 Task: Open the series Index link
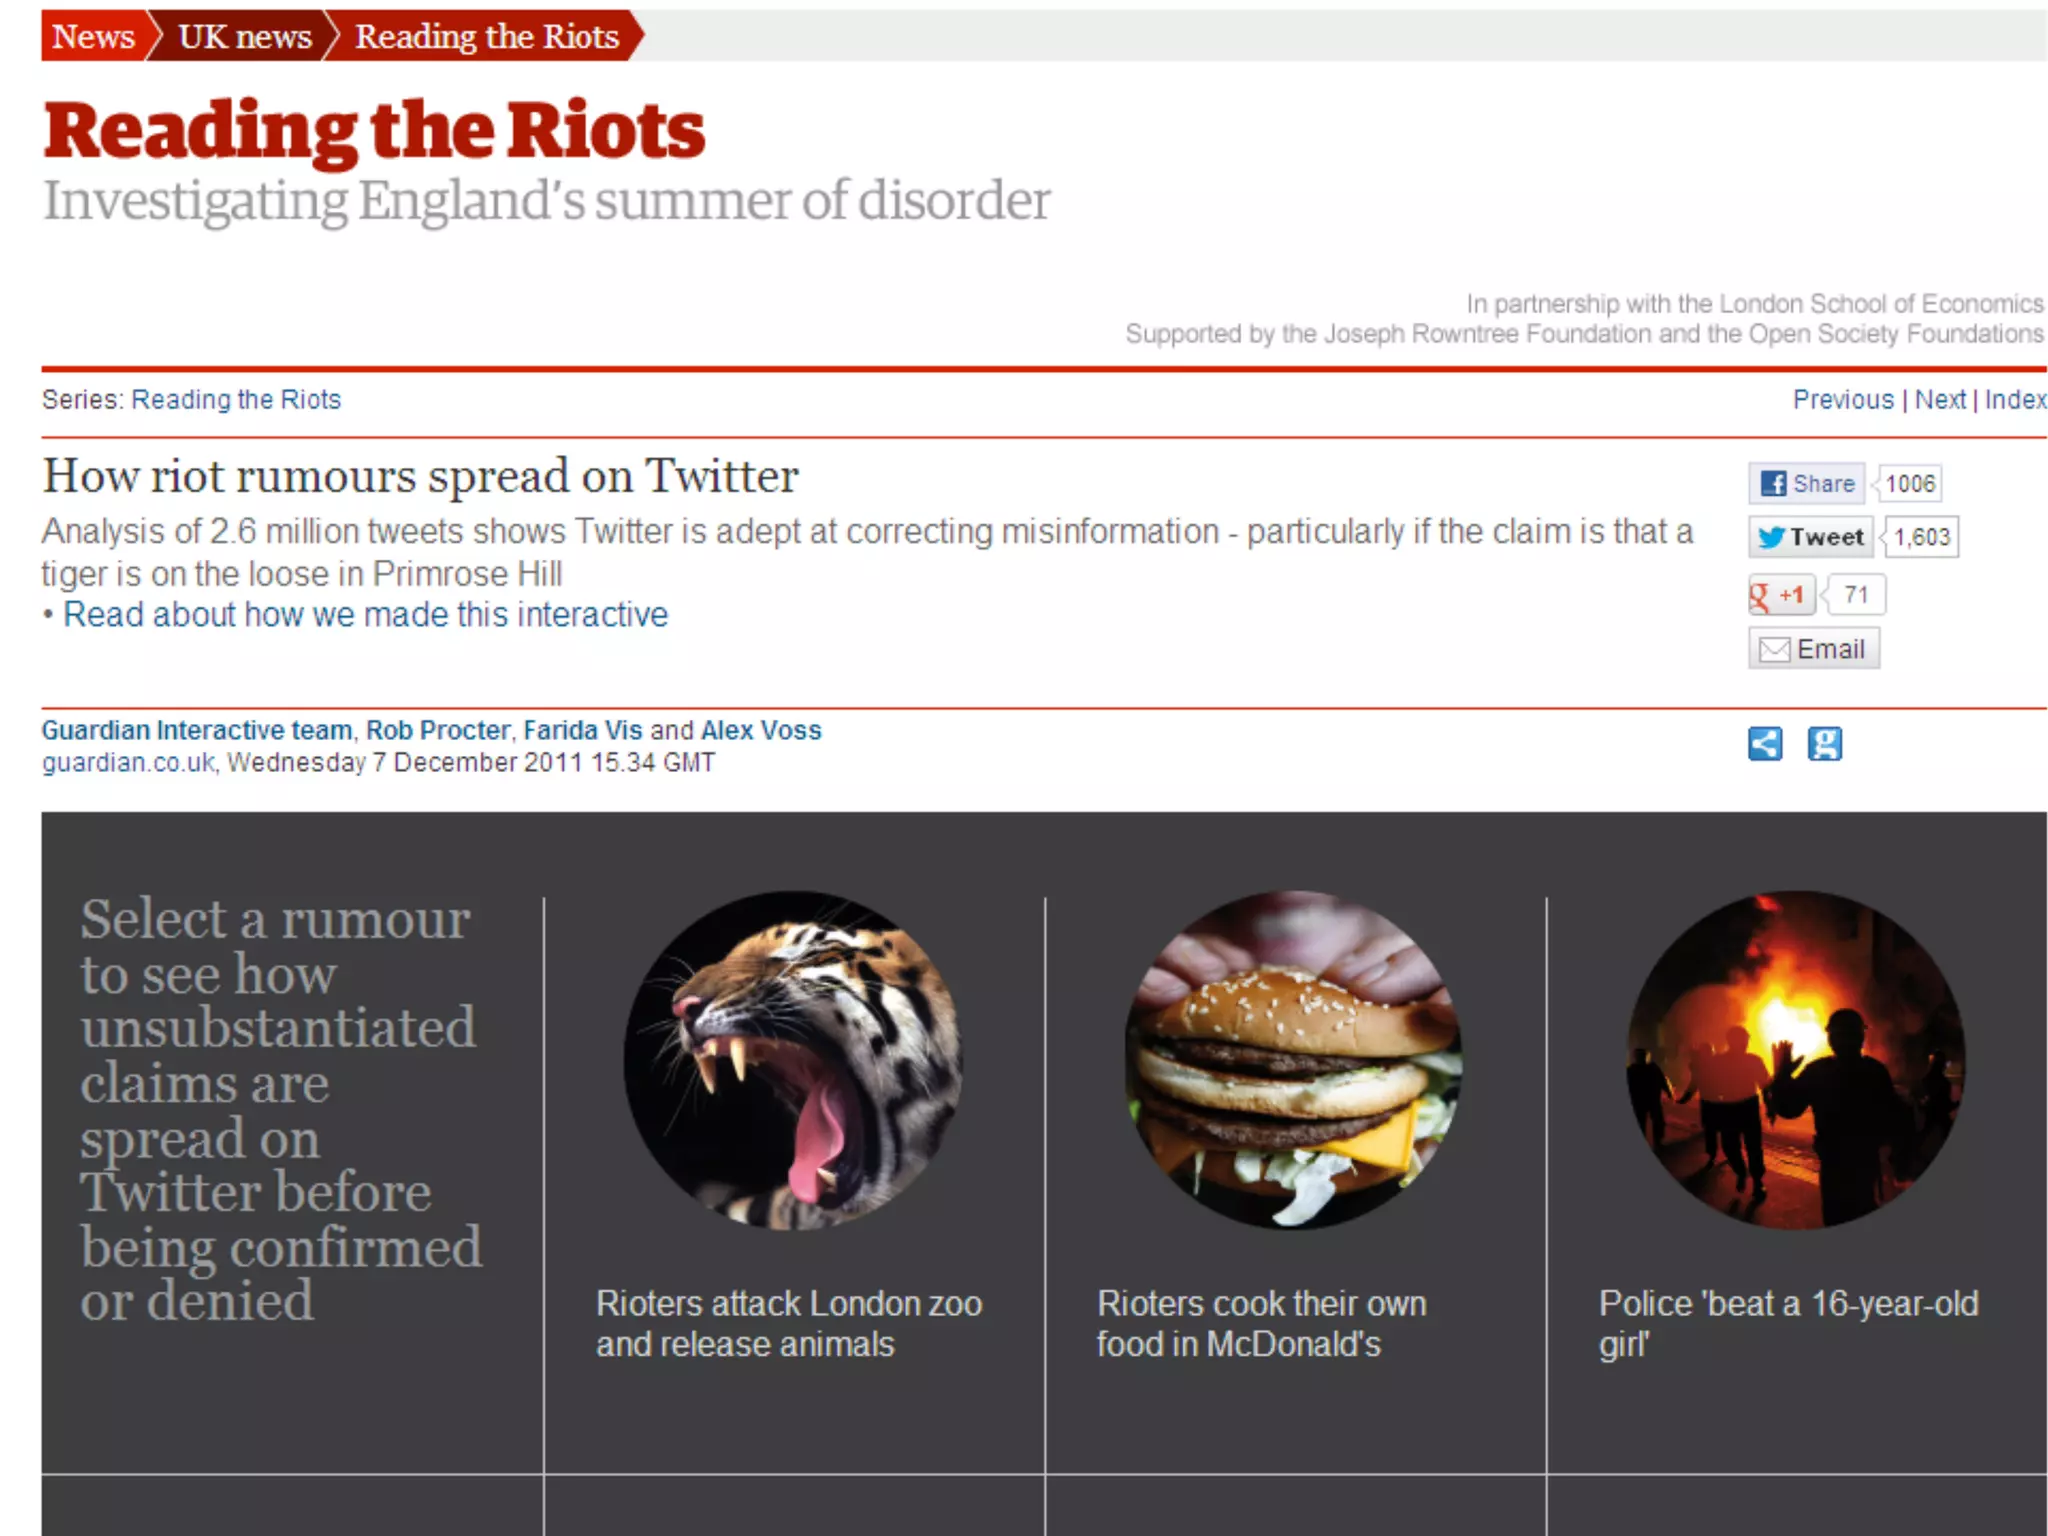click(x=2015, y=400)
